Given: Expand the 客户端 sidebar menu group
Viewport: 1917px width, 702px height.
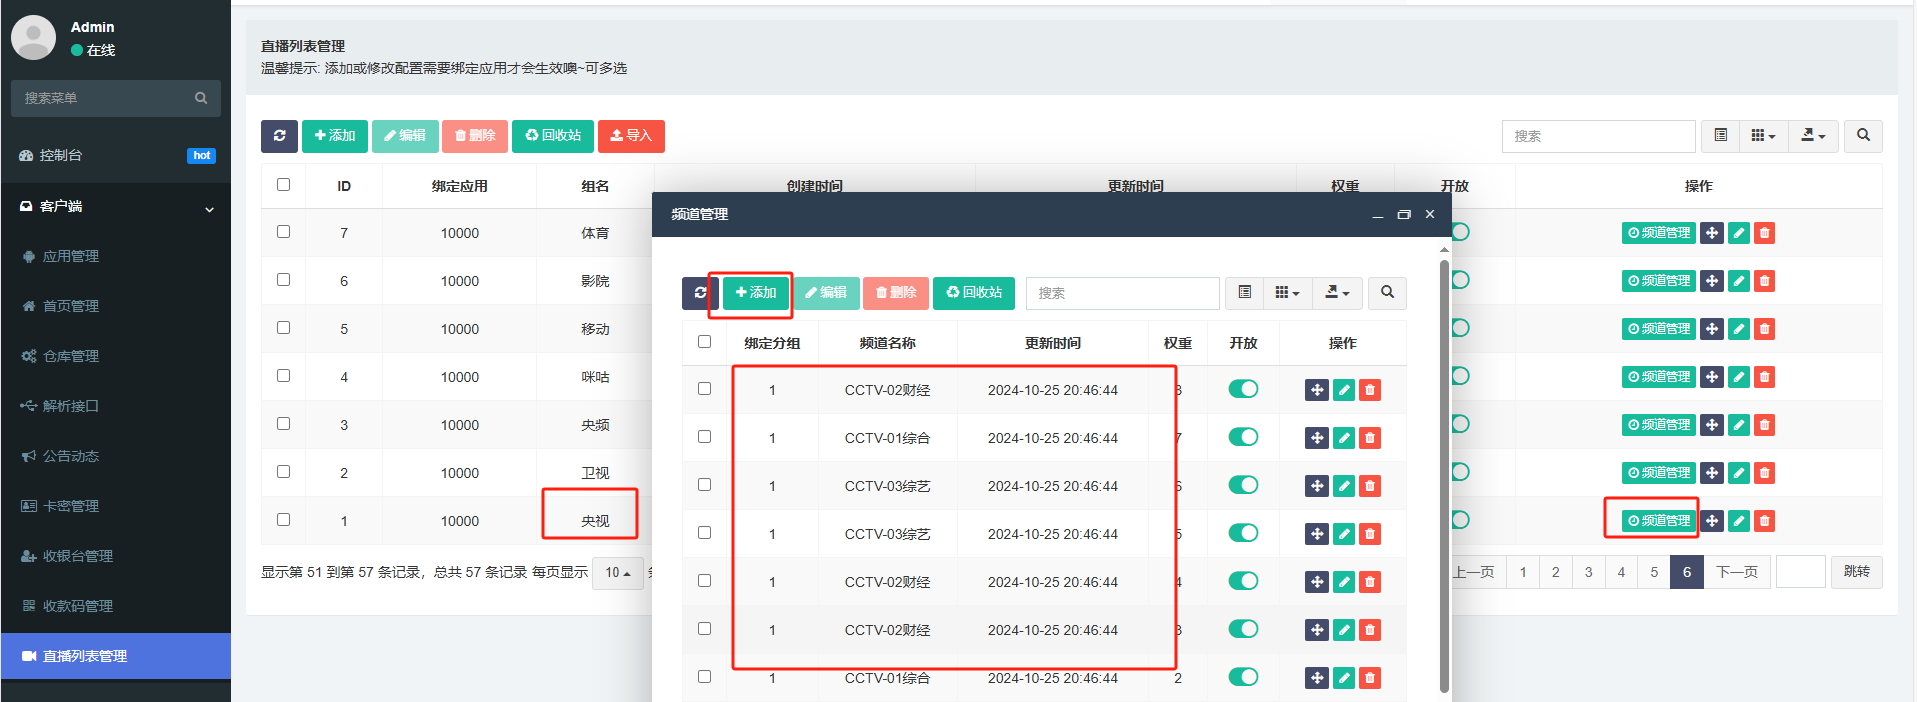Looking at the screenshot, I should (116, 207).
